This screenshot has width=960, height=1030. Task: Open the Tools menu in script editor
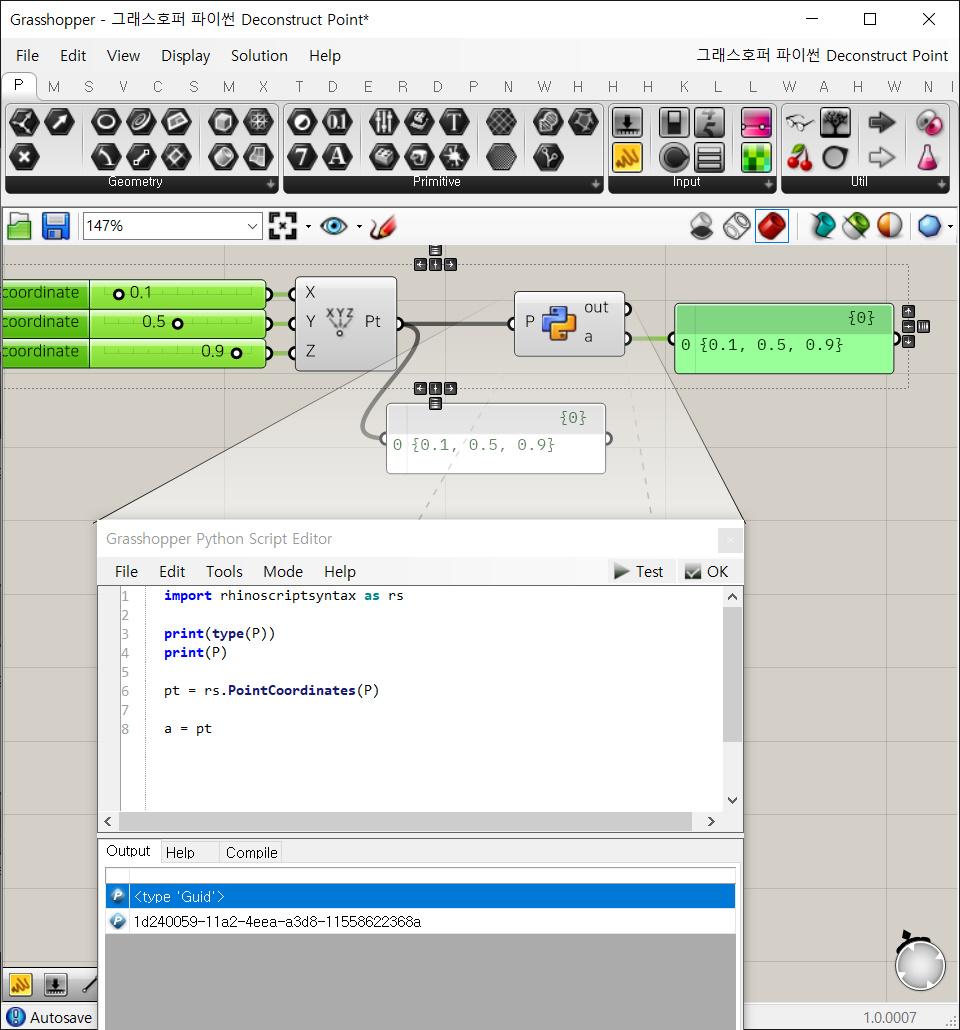click(x=224, y=571)
